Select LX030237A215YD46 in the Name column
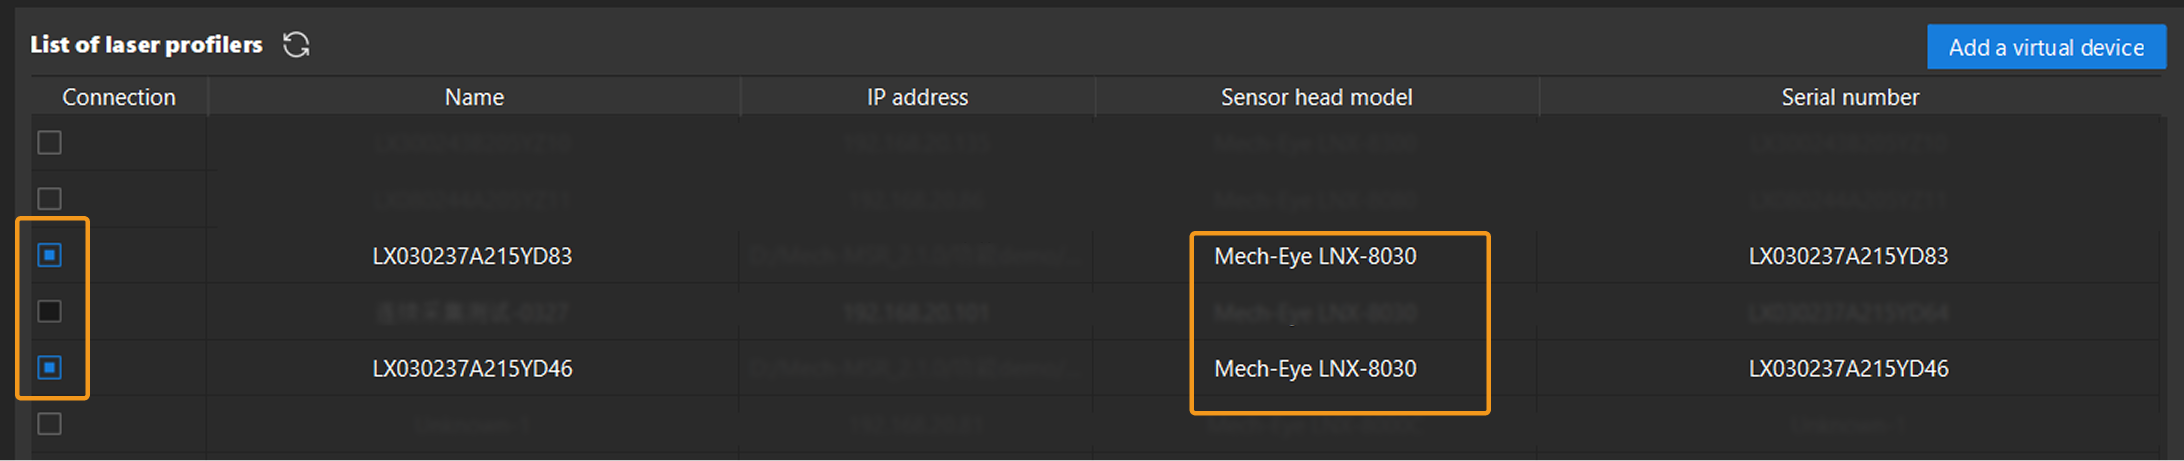 tap(472, 369)
